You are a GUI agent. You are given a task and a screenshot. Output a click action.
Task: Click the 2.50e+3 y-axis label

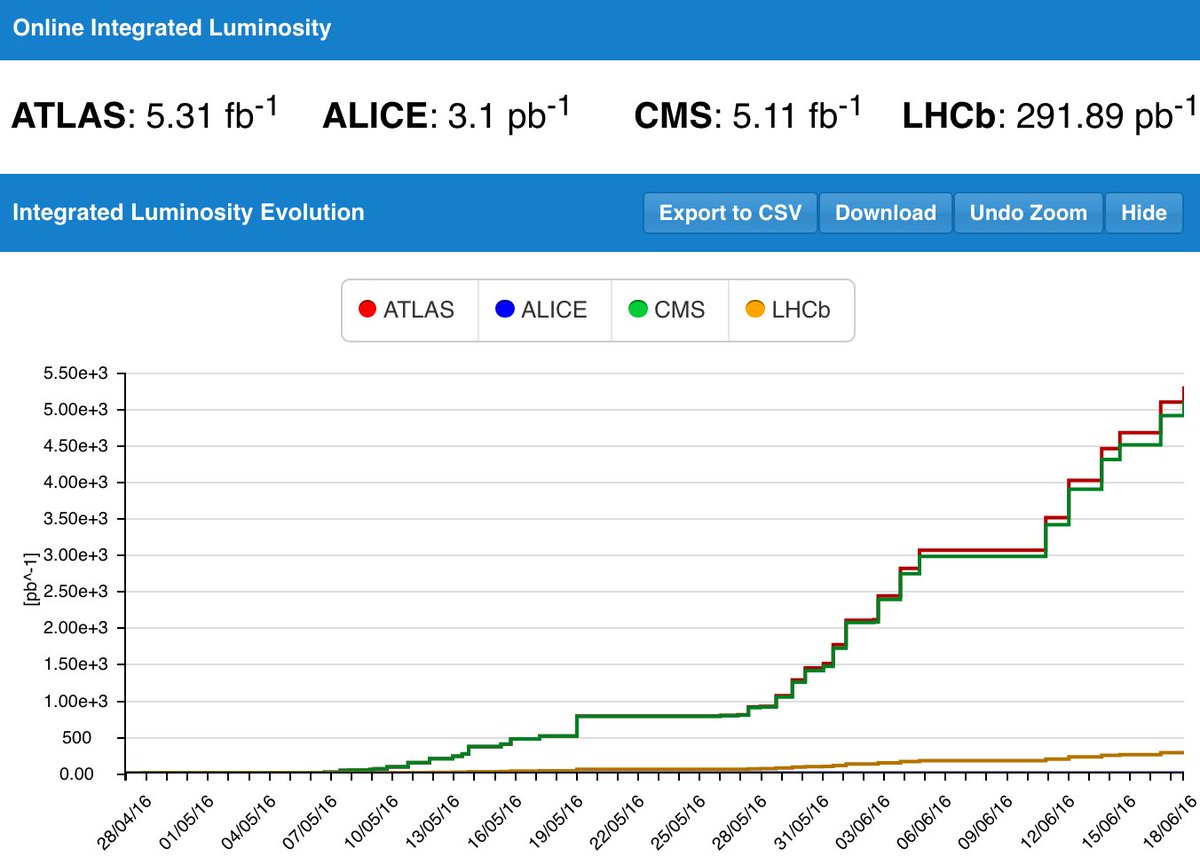point(75,592)
